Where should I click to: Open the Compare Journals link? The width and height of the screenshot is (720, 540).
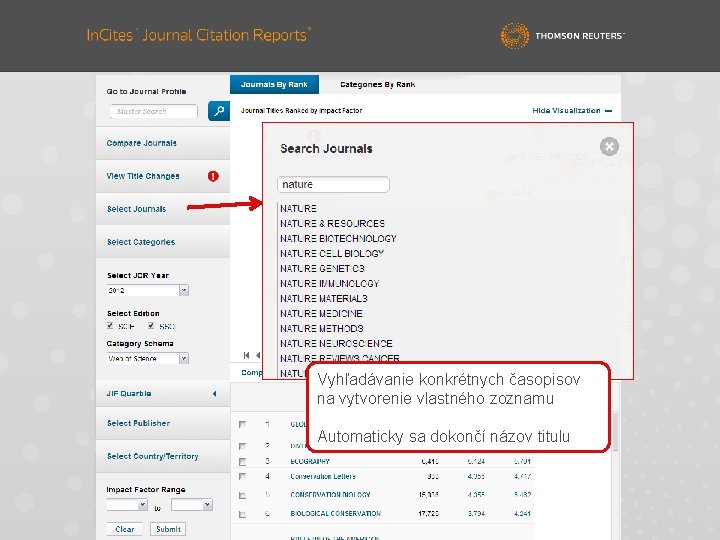(x=141, y=143)
